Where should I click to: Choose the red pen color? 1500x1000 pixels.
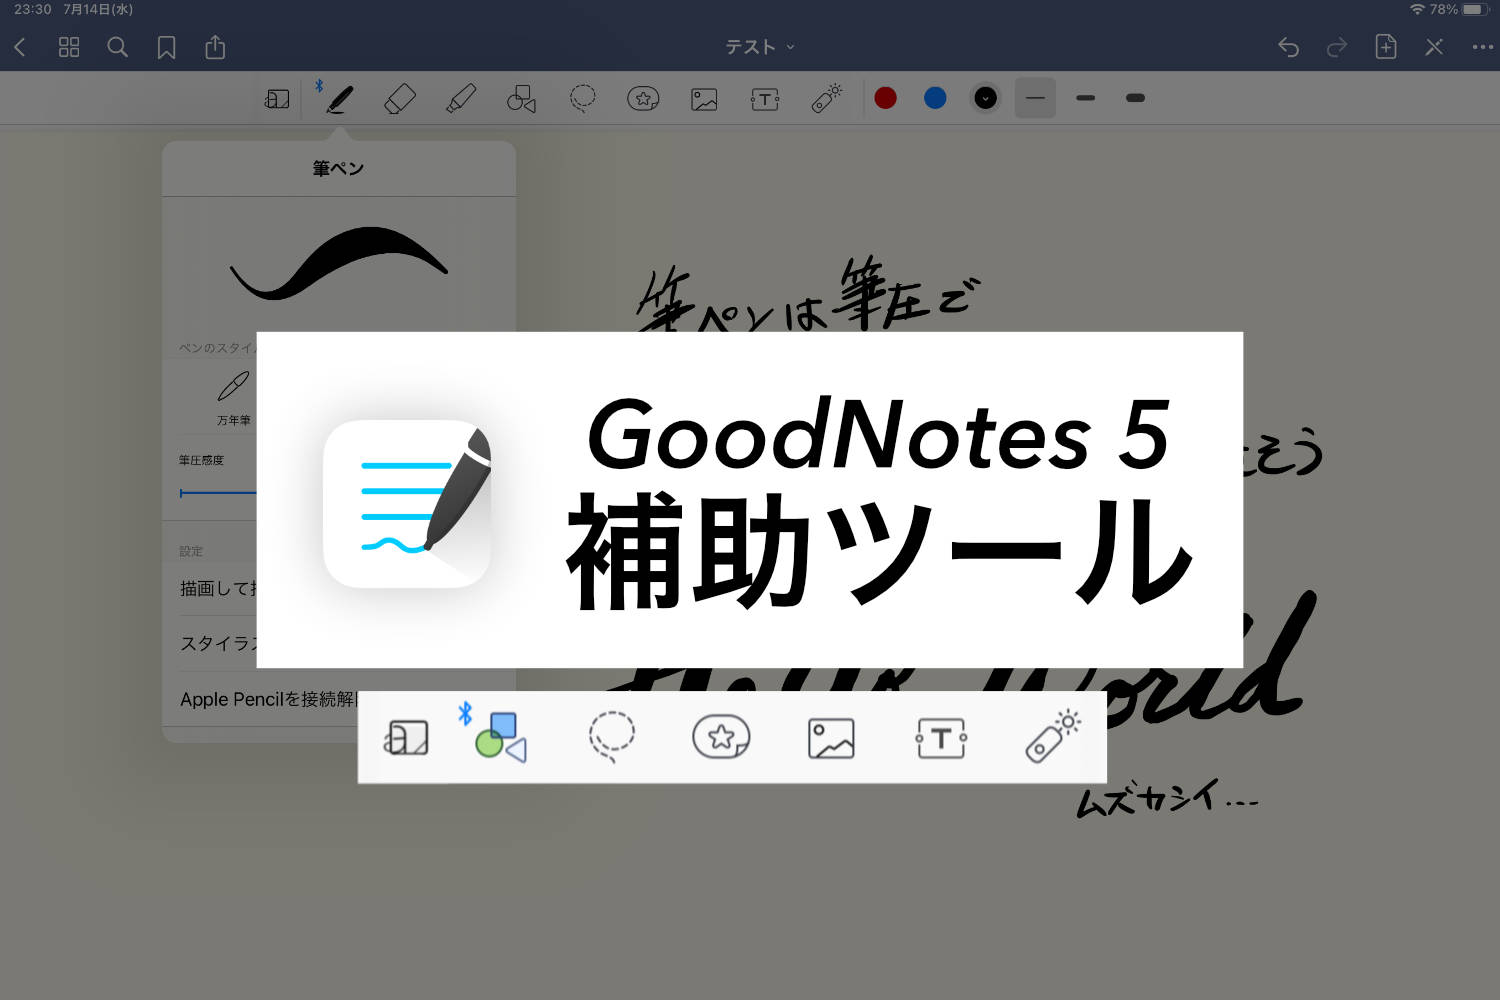pyautogui.click(x=885, y=98)
